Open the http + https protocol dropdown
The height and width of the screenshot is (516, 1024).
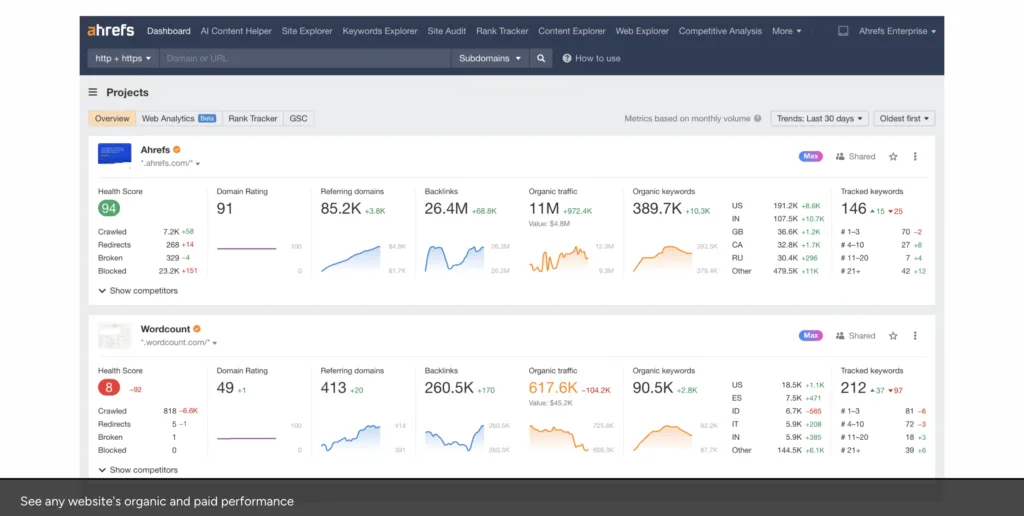(123, 58)
